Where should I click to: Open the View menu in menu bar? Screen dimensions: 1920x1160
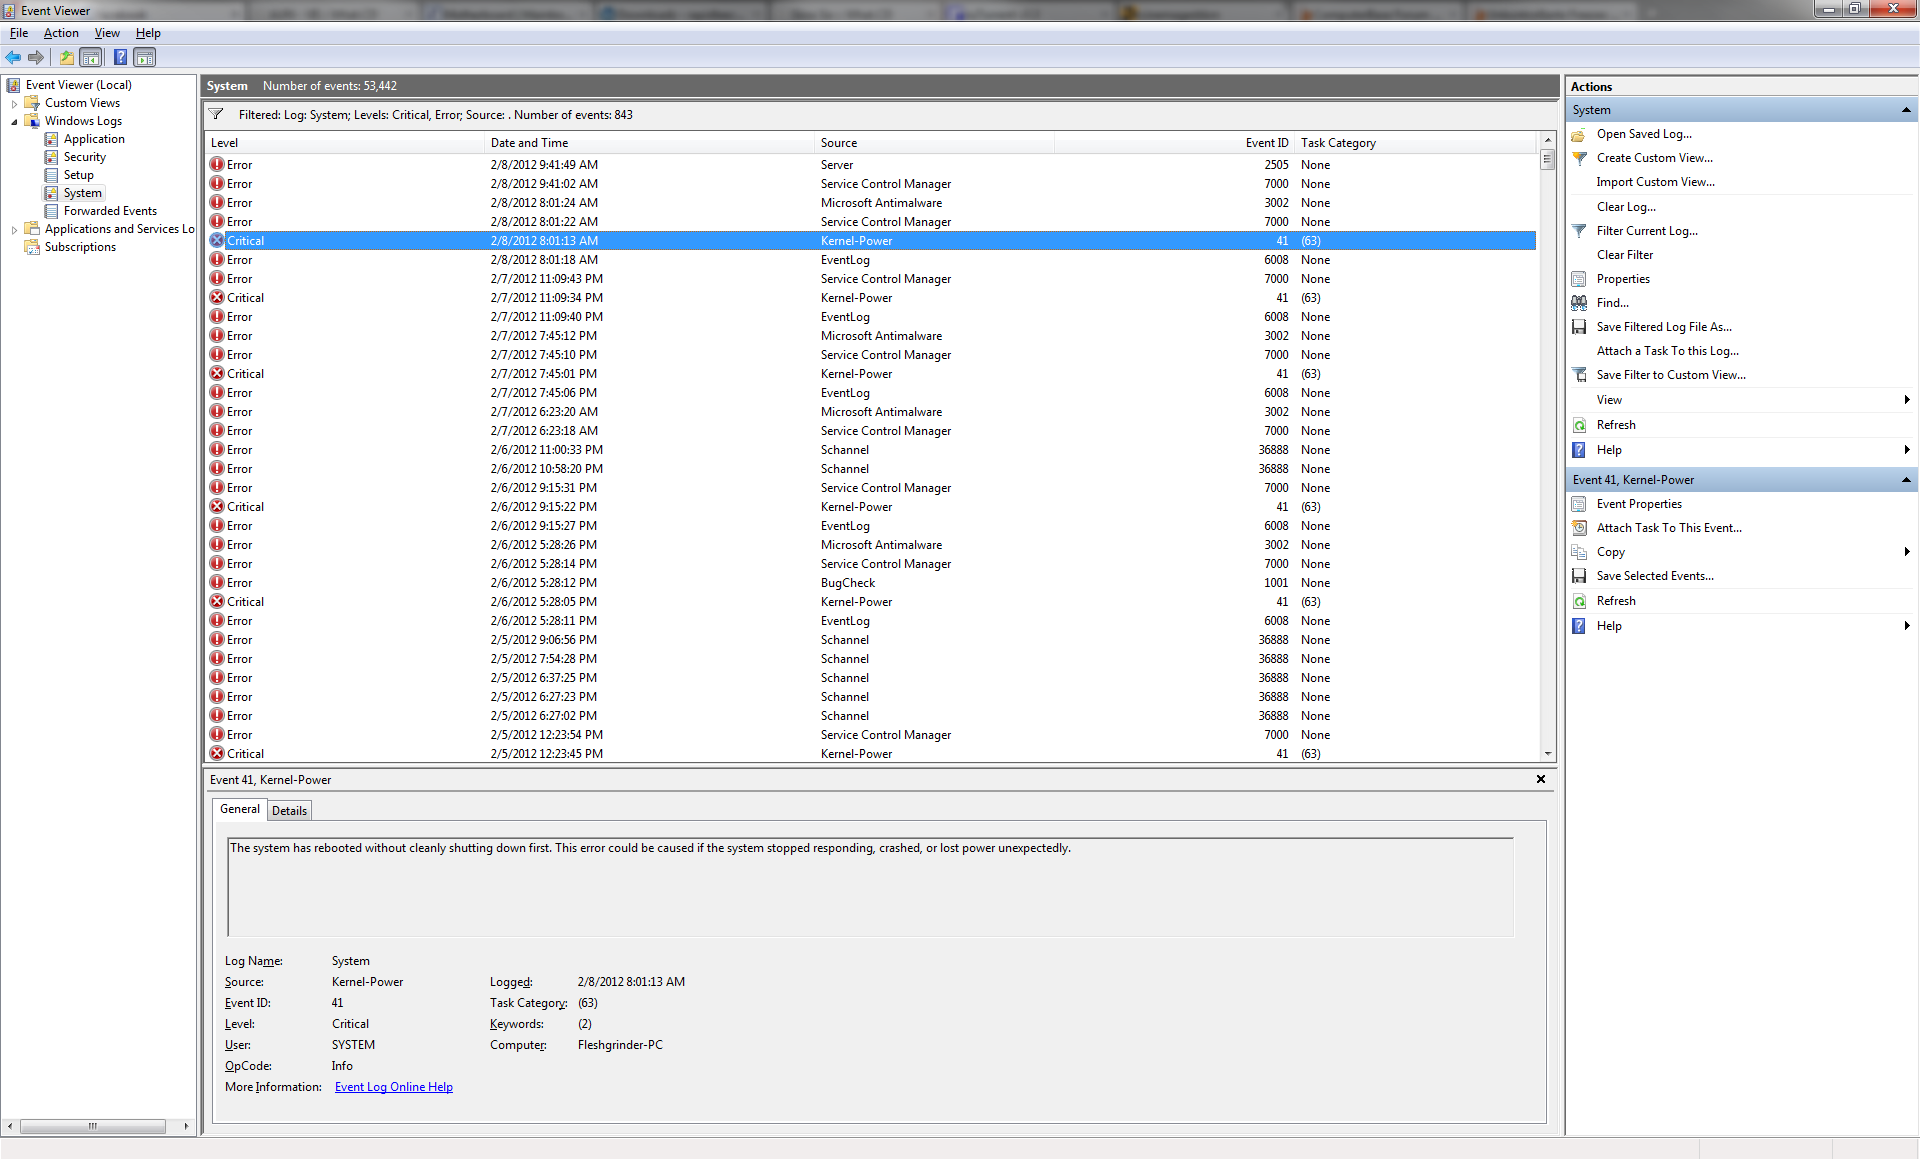pyautogui.click(x=107, y=33)
